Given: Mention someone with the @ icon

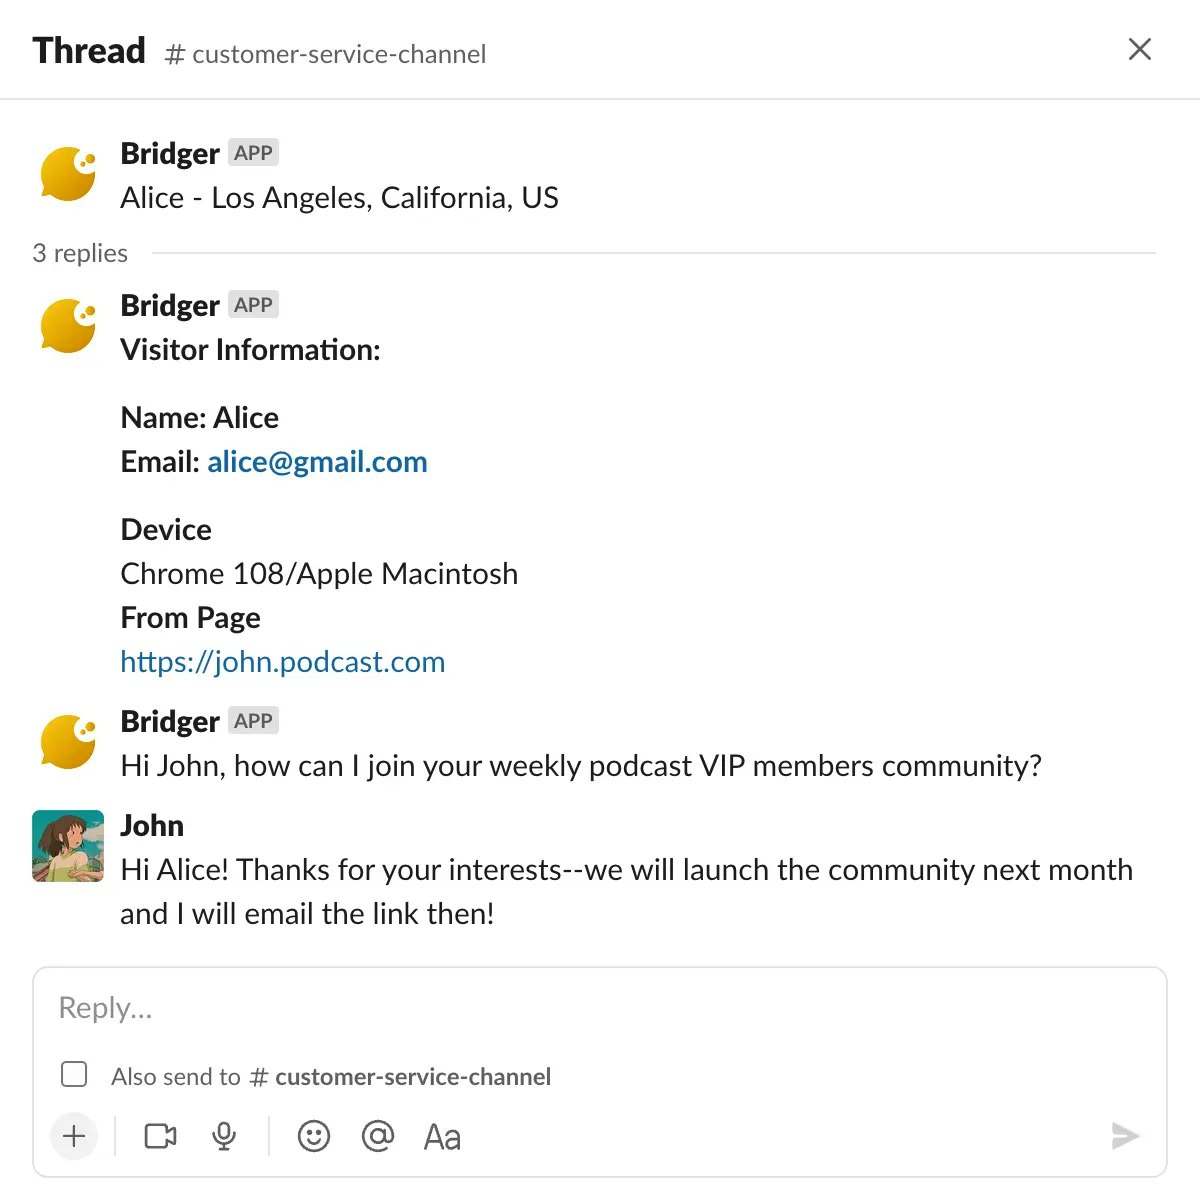Looking at the screenshot, I should coord(378,1136).
